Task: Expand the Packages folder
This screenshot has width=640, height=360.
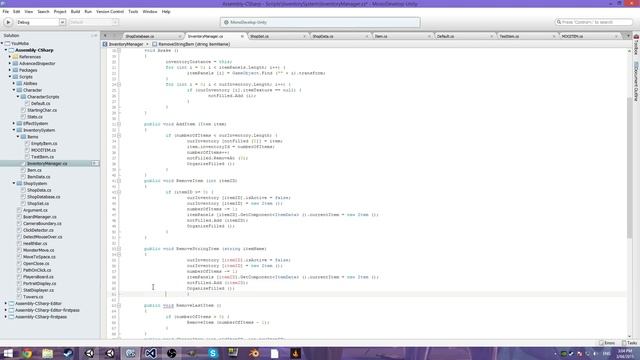Action: click(x=10, y=70)
